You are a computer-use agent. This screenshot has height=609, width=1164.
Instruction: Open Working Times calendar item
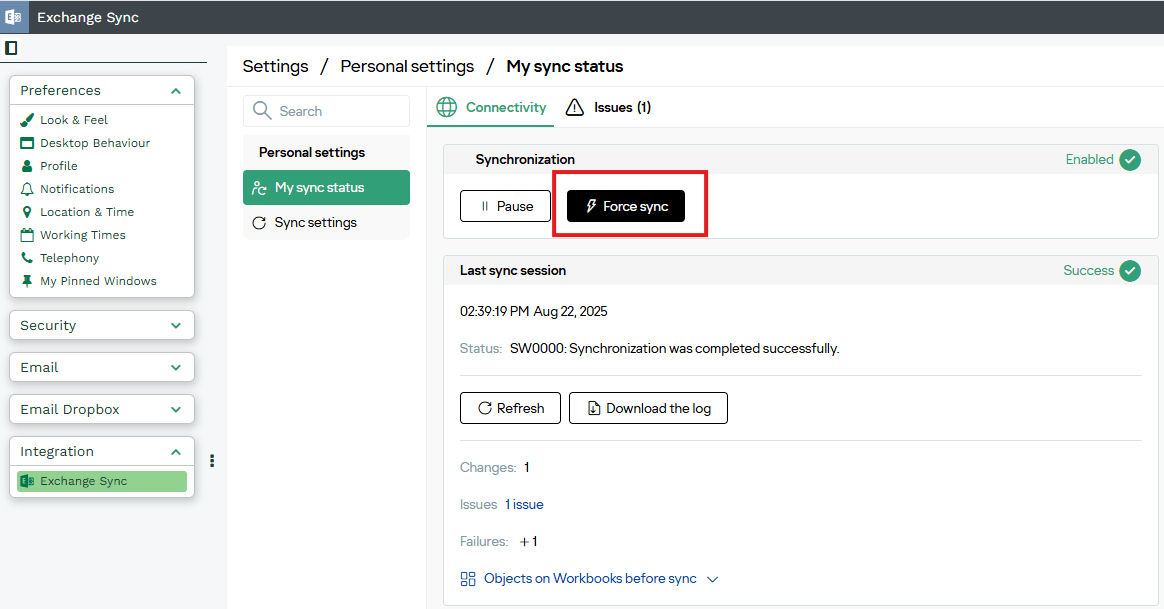[x=82, y=235]
